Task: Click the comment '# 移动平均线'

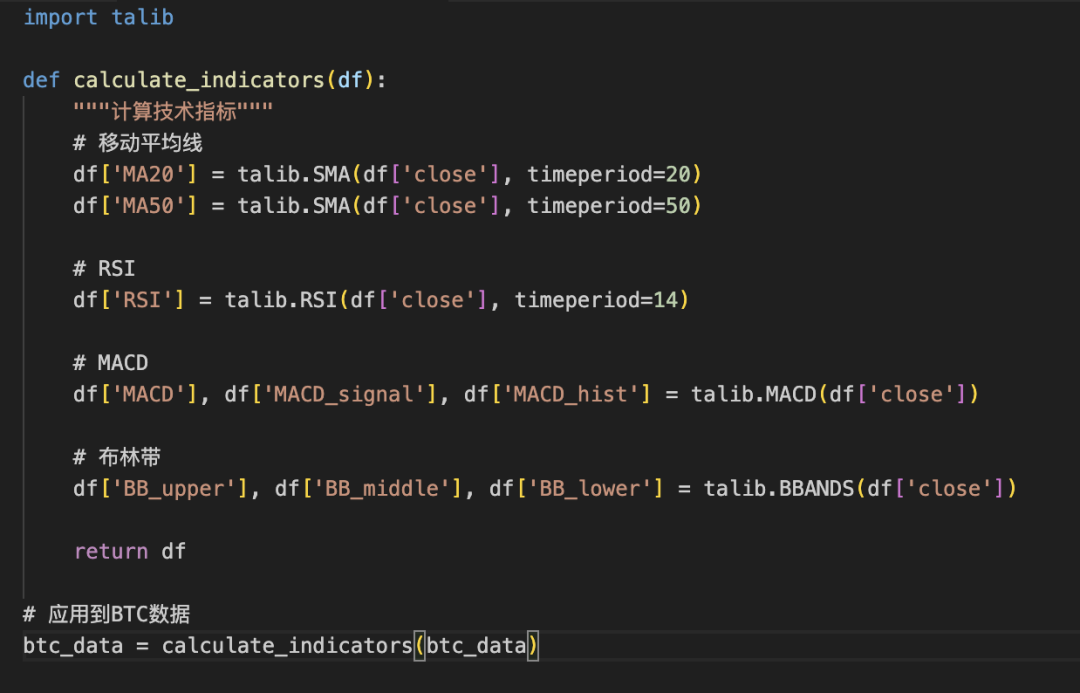Action: [138, 143]
